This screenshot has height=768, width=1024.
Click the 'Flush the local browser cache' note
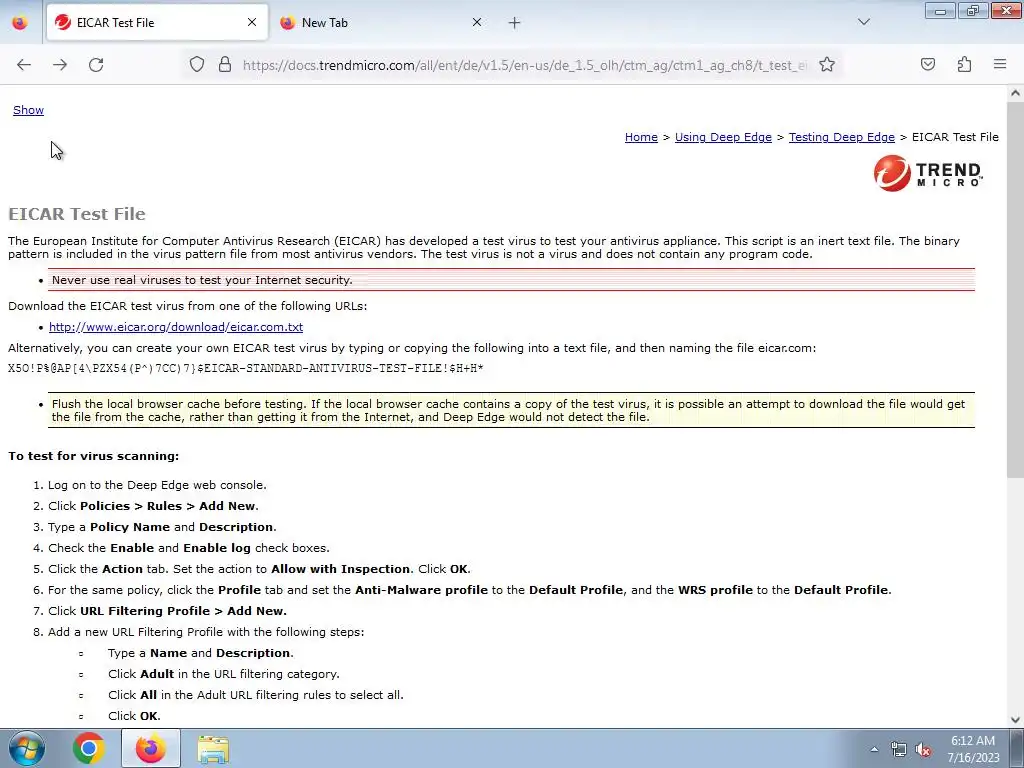click(x=508, y=410)
